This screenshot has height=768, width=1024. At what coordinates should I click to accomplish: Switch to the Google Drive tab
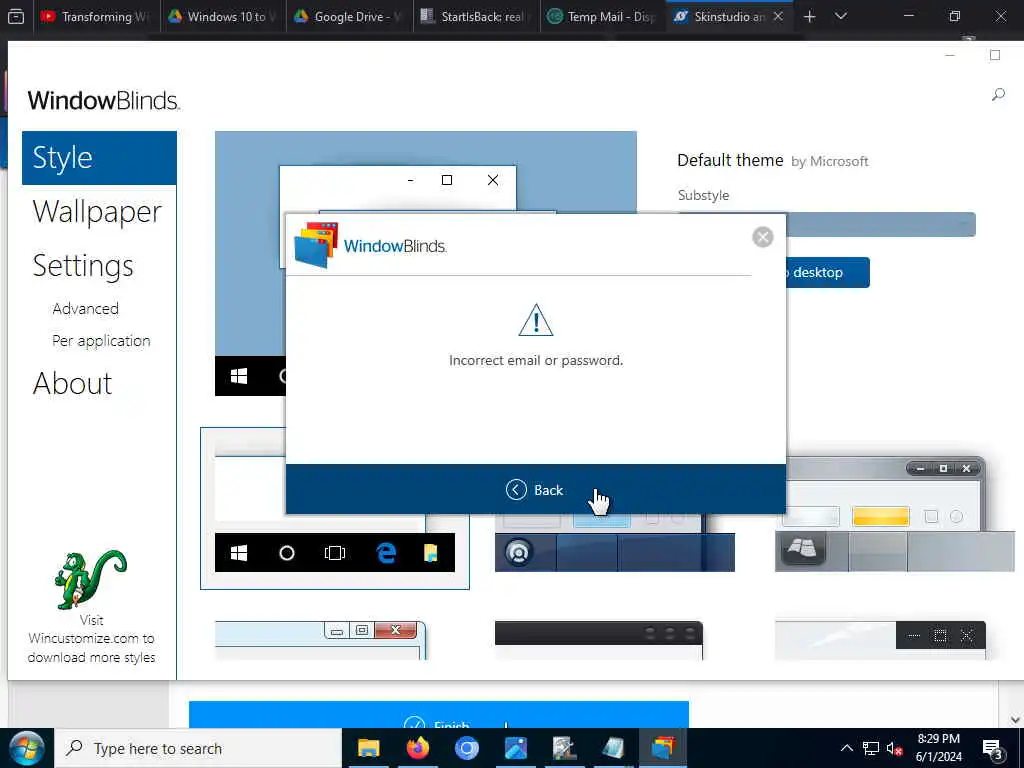pos(349,16)
